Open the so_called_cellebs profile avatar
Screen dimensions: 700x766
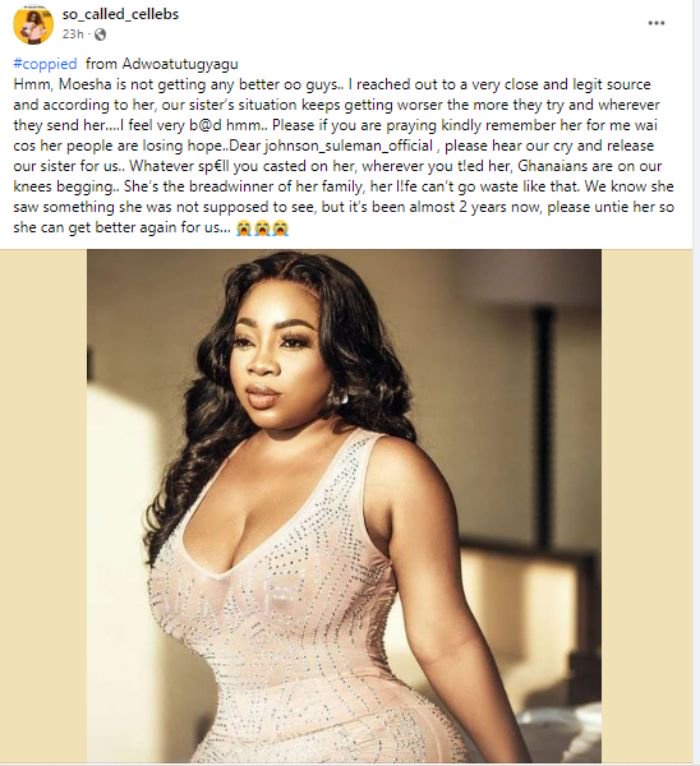point(33,25)
